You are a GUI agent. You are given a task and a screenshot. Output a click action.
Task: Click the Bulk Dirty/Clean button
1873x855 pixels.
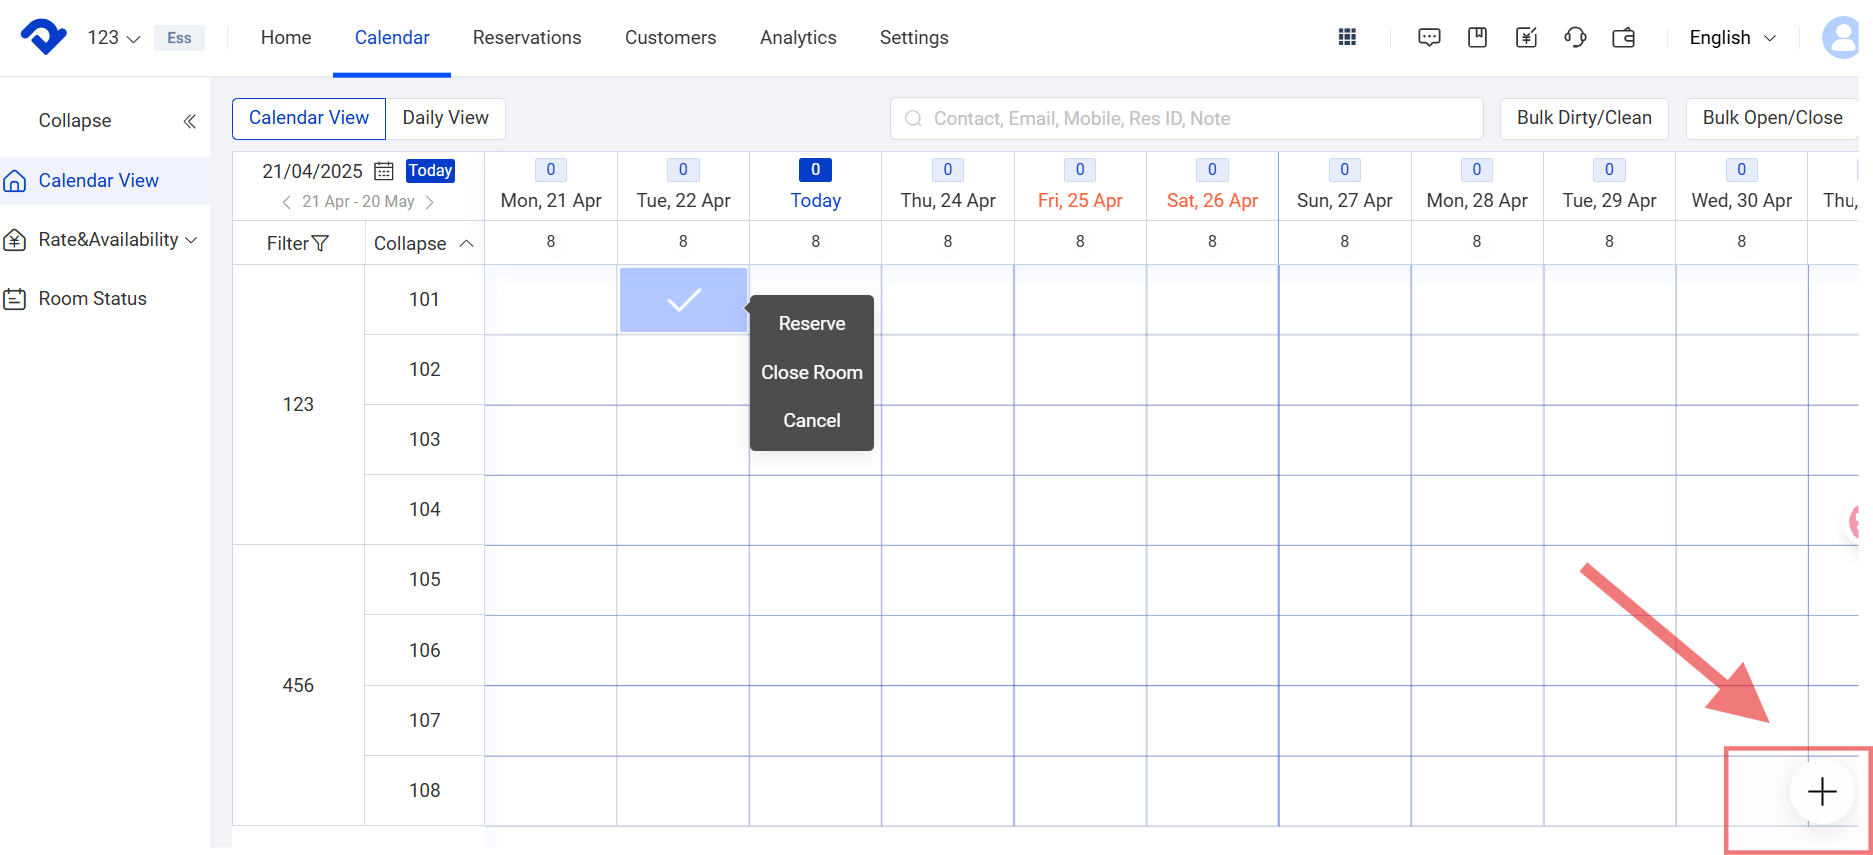click(1583, 118)
